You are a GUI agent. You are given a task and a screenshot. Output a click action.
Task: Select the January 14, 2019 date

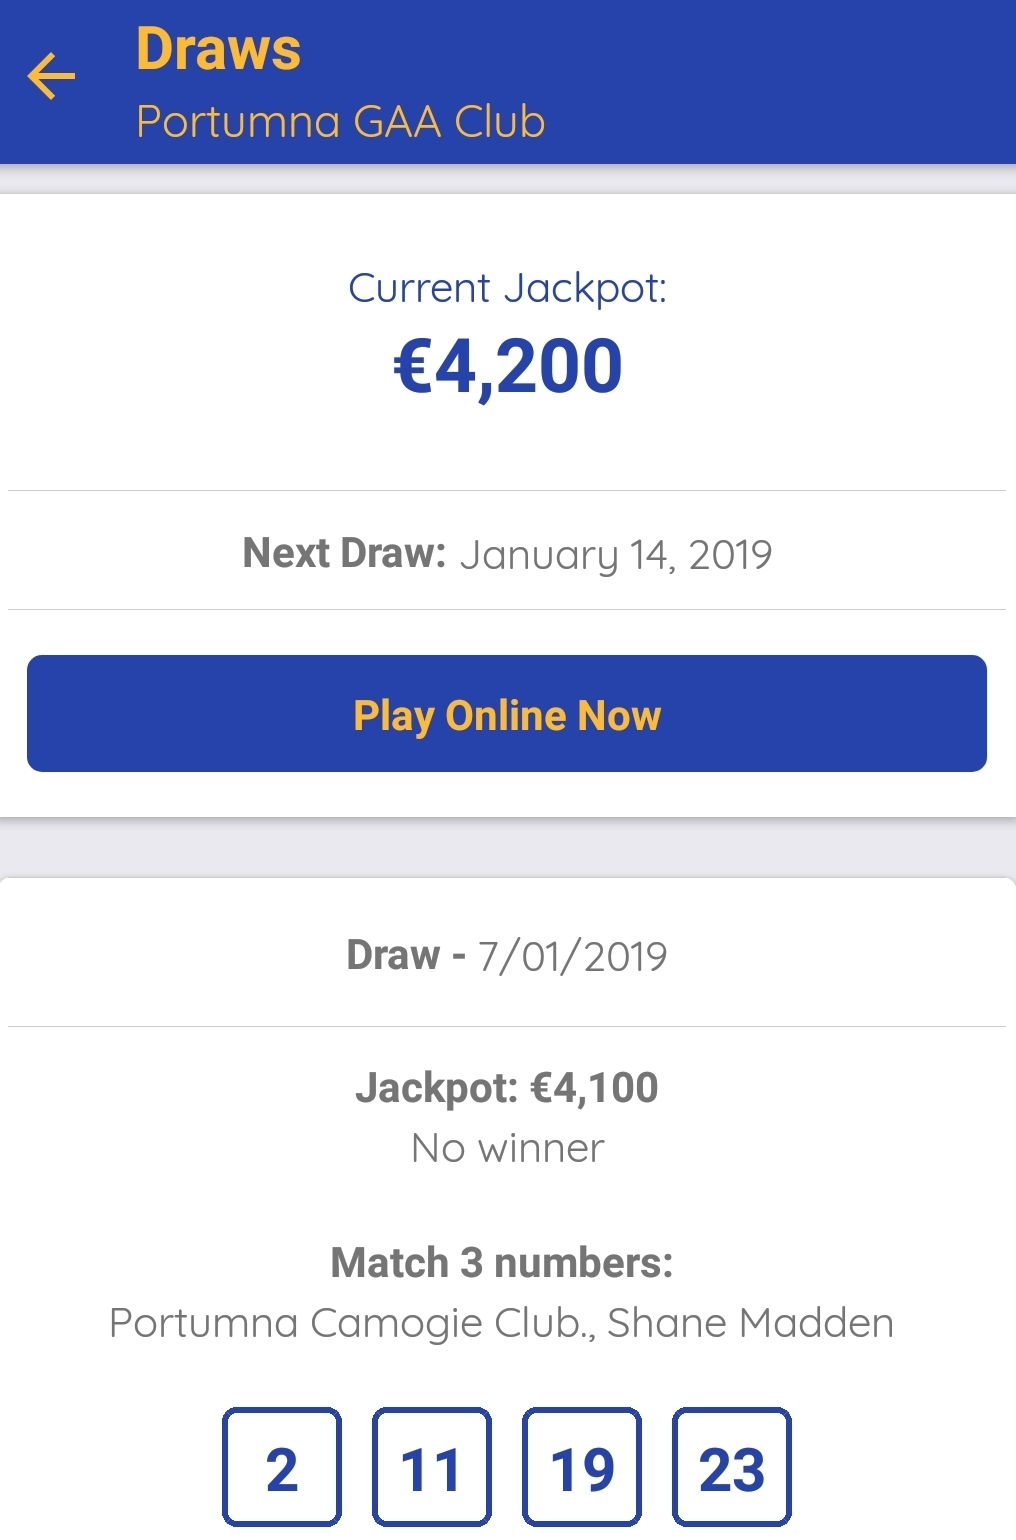coord(616,555)
